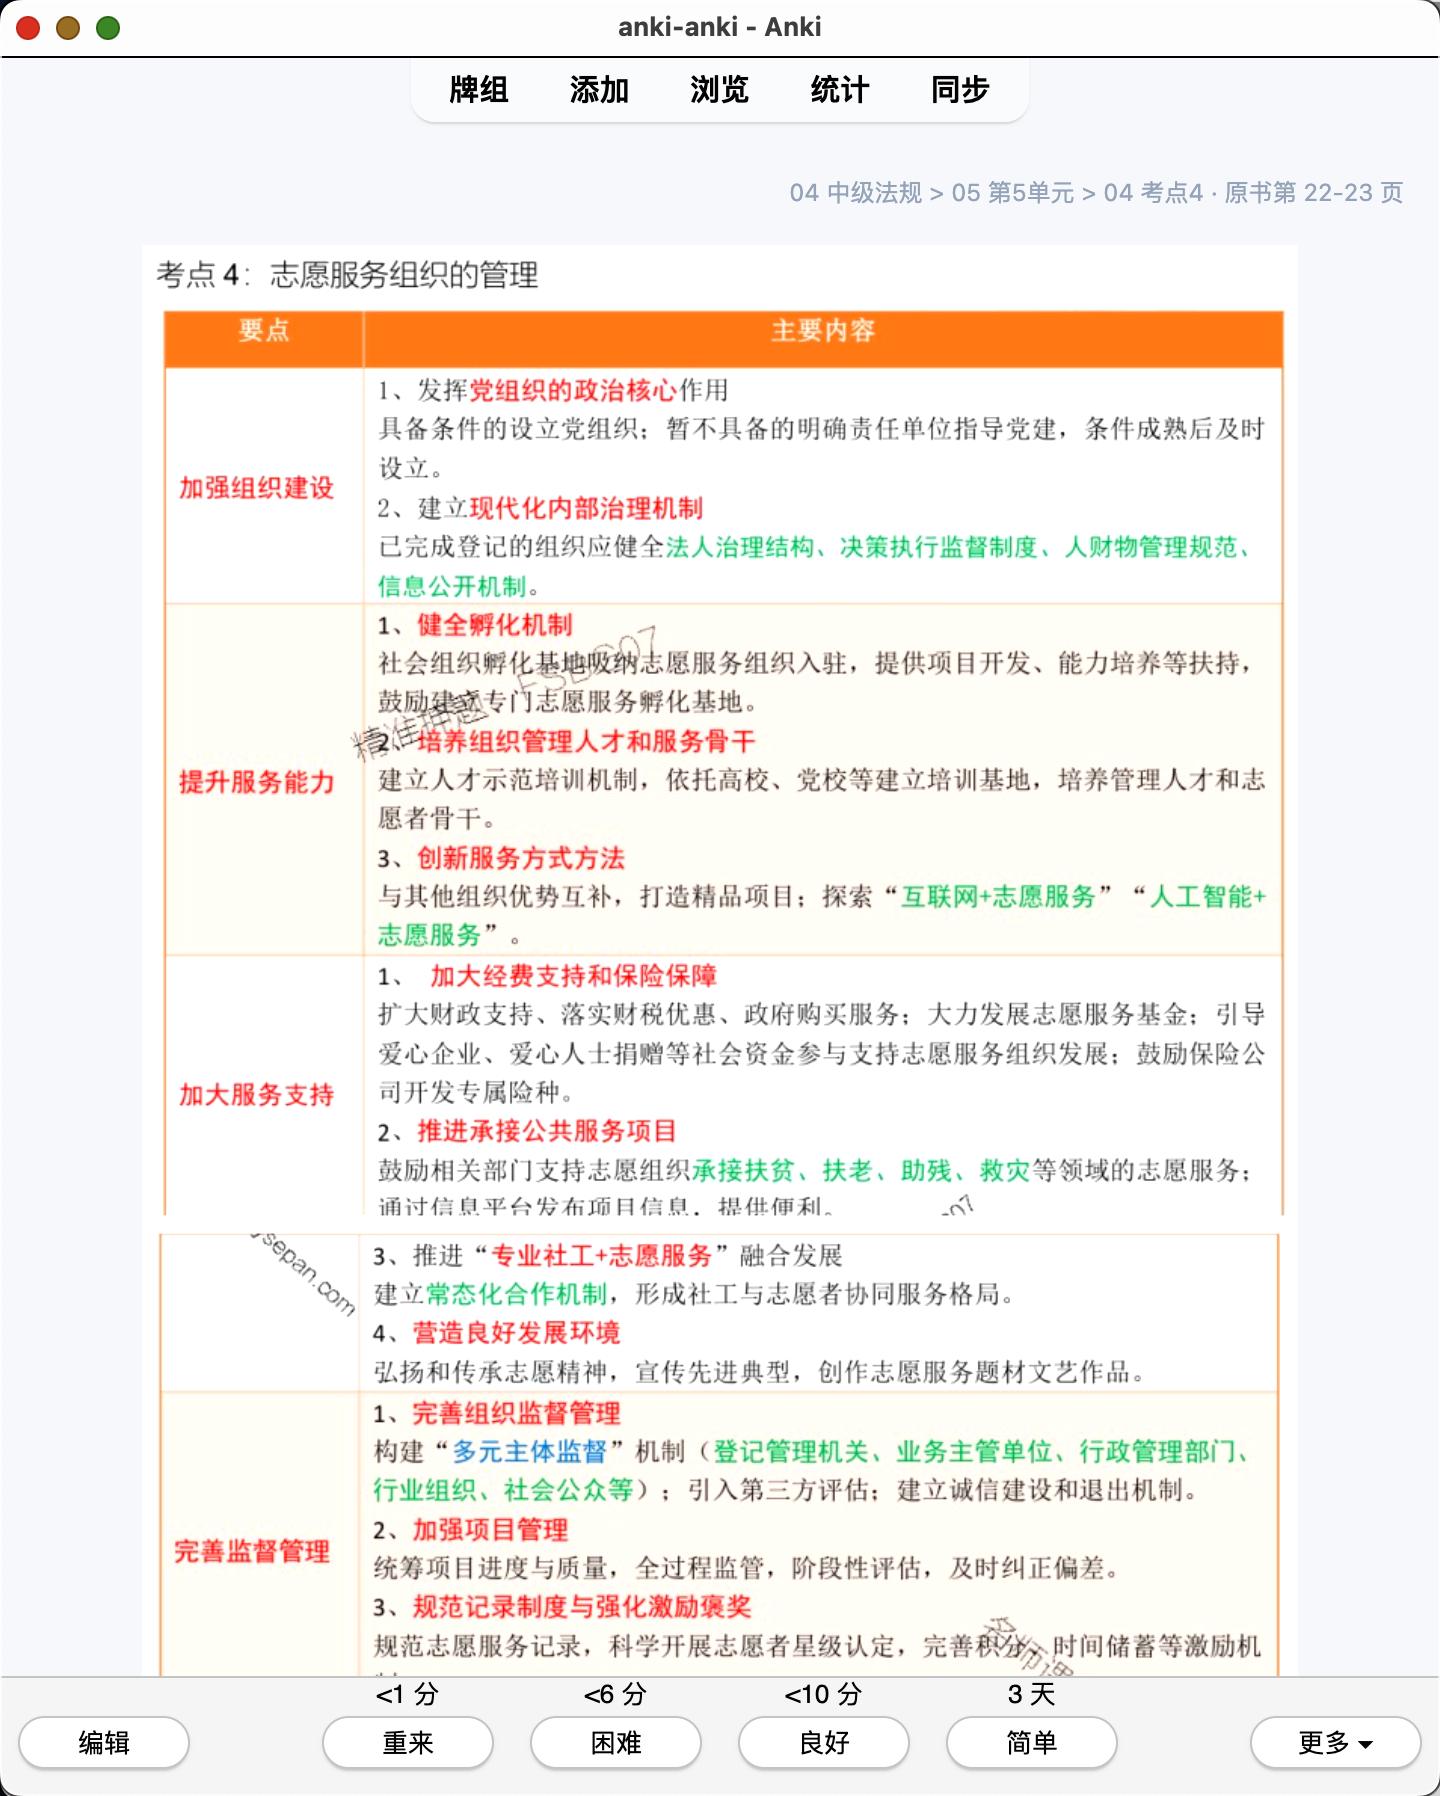Image resolution: width=1440 pixels, height=1796 pixels.
Task: Click the text 加大经费支持和保险保障
Action: 574,976
